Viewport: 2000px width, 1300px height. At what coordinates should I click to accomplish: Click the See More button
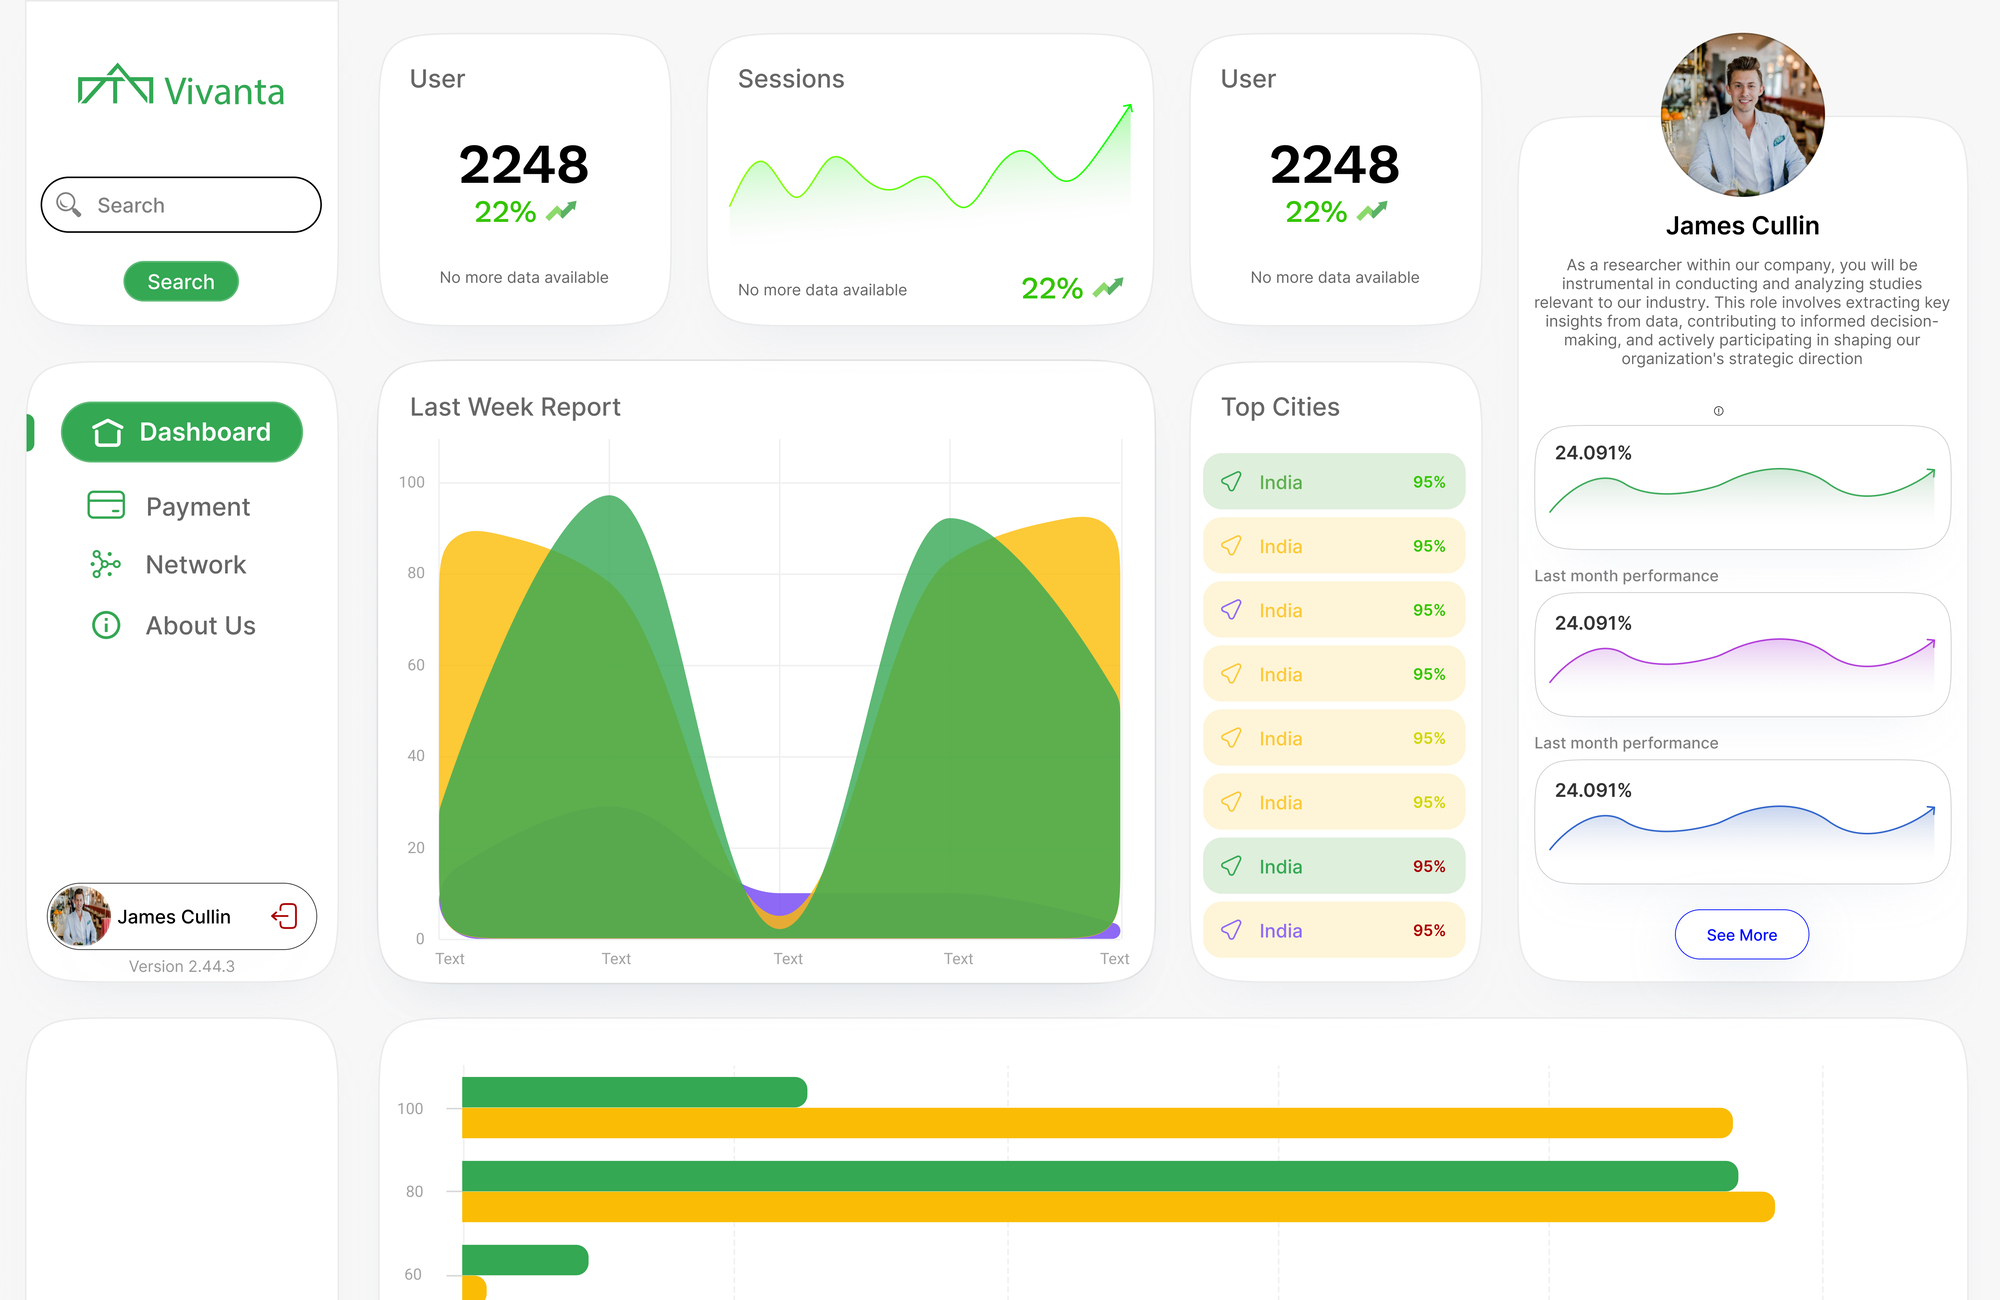coord(1741,934)
